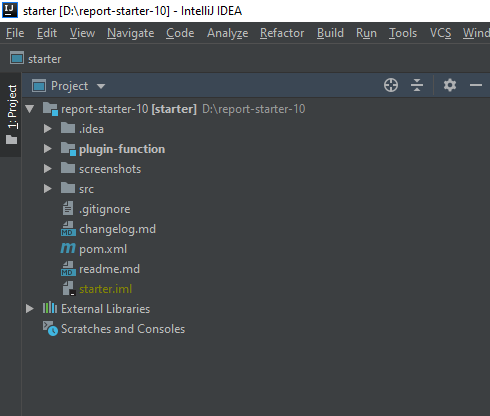Open the Navigate menu
Viewport: 490px width, 416px height.
coord(130,33)
